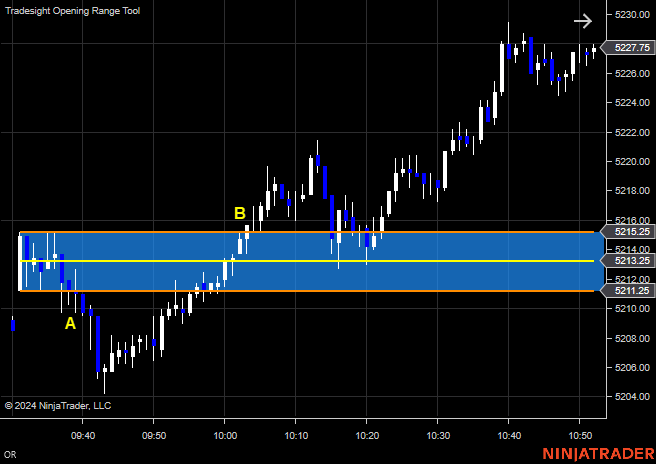The width and height of the screenshot is (656, 464).
Task: Click the 10:00 time axis label
Action: pos(225,436)
